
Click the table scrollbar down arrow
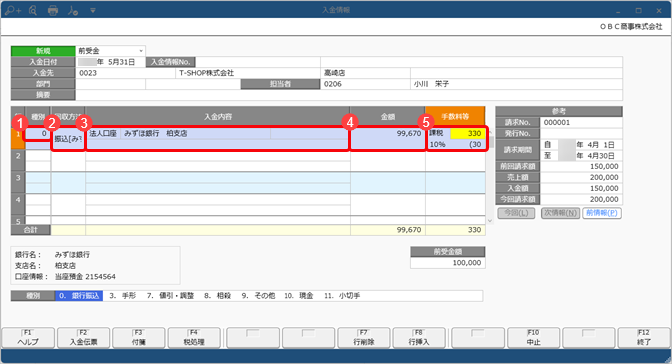click(490, 221)
